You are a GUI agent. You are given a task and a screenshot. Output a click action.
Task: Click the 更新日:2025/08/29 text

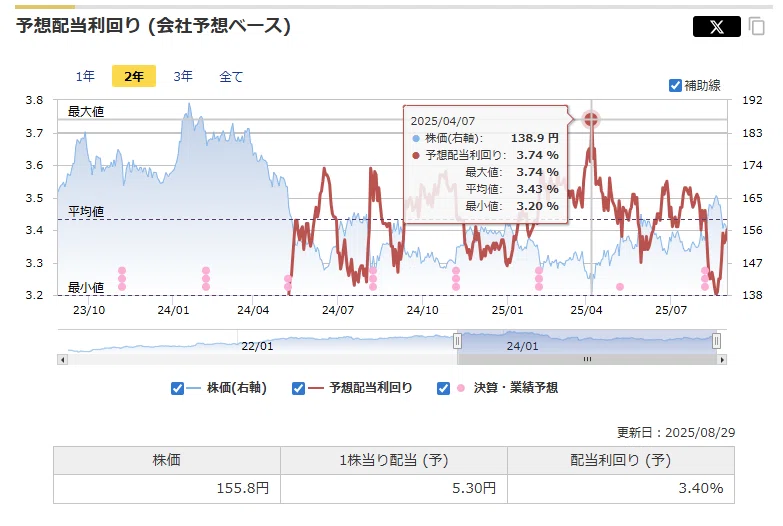pyautogui.click(x=676, y=433)
